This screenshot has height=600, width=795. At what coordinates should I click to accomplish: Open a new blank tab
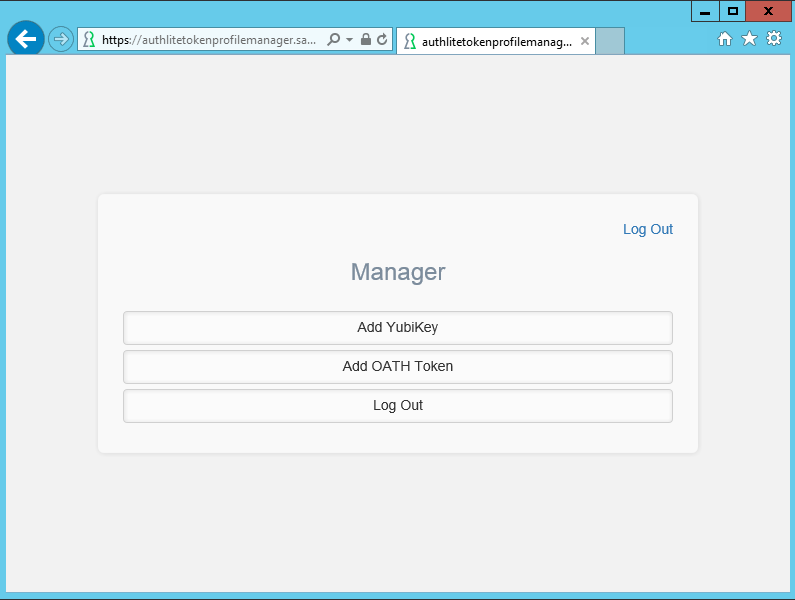pos(609,41)
